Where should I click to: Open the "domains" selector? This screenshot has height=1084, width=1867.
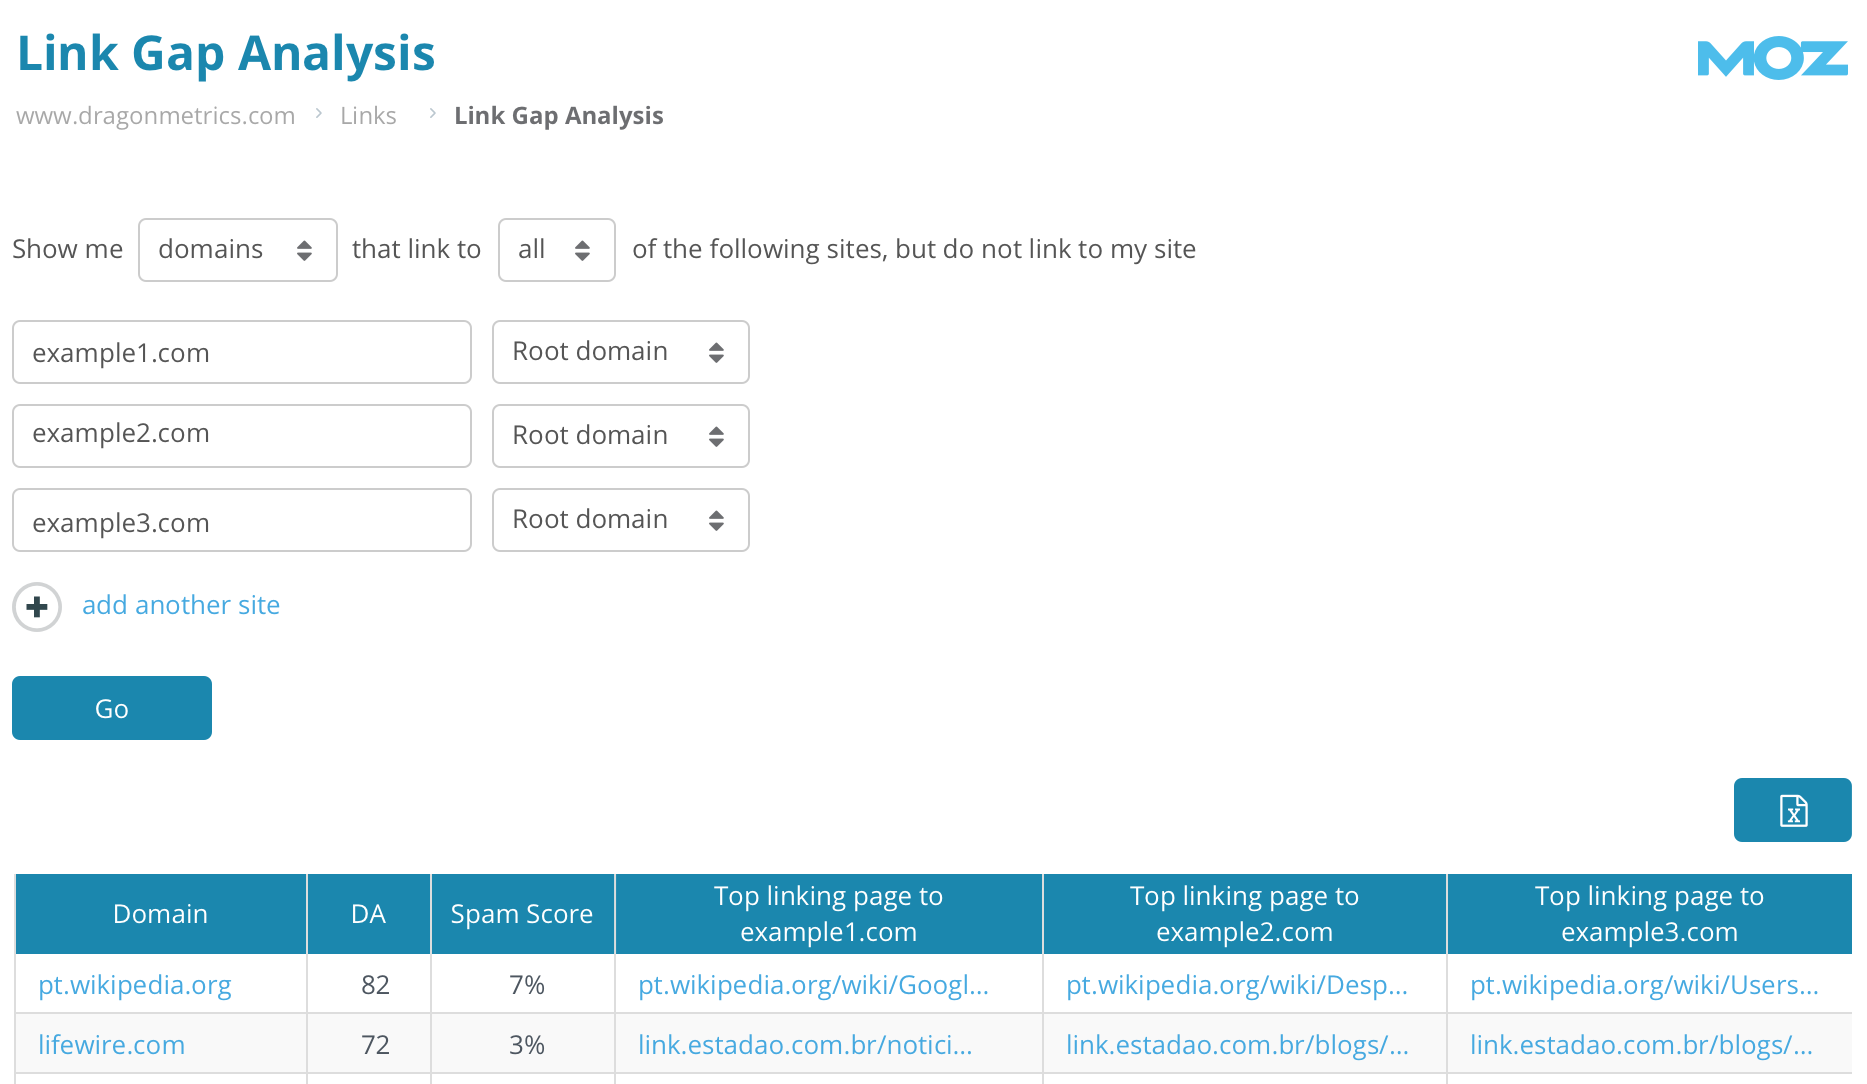click(237, 250)
